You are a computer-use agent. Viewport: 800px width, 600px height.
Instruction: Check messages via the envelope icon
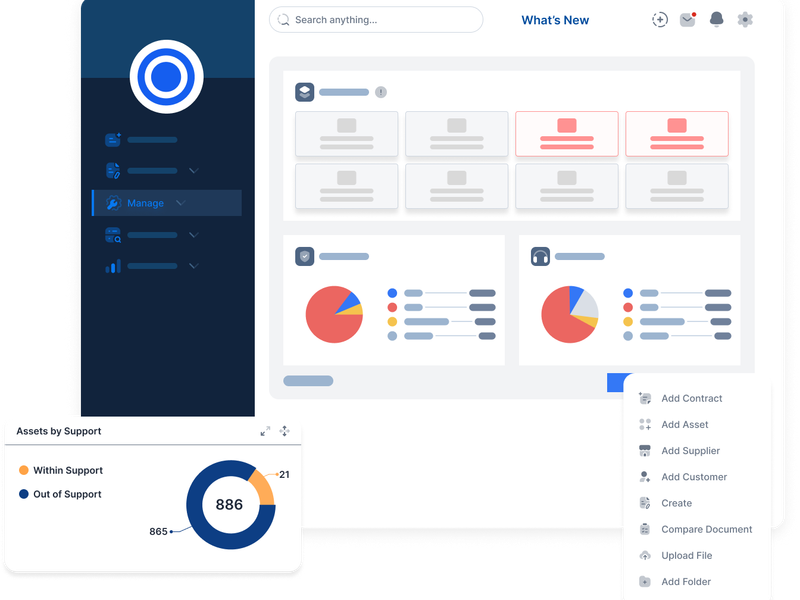686,19
